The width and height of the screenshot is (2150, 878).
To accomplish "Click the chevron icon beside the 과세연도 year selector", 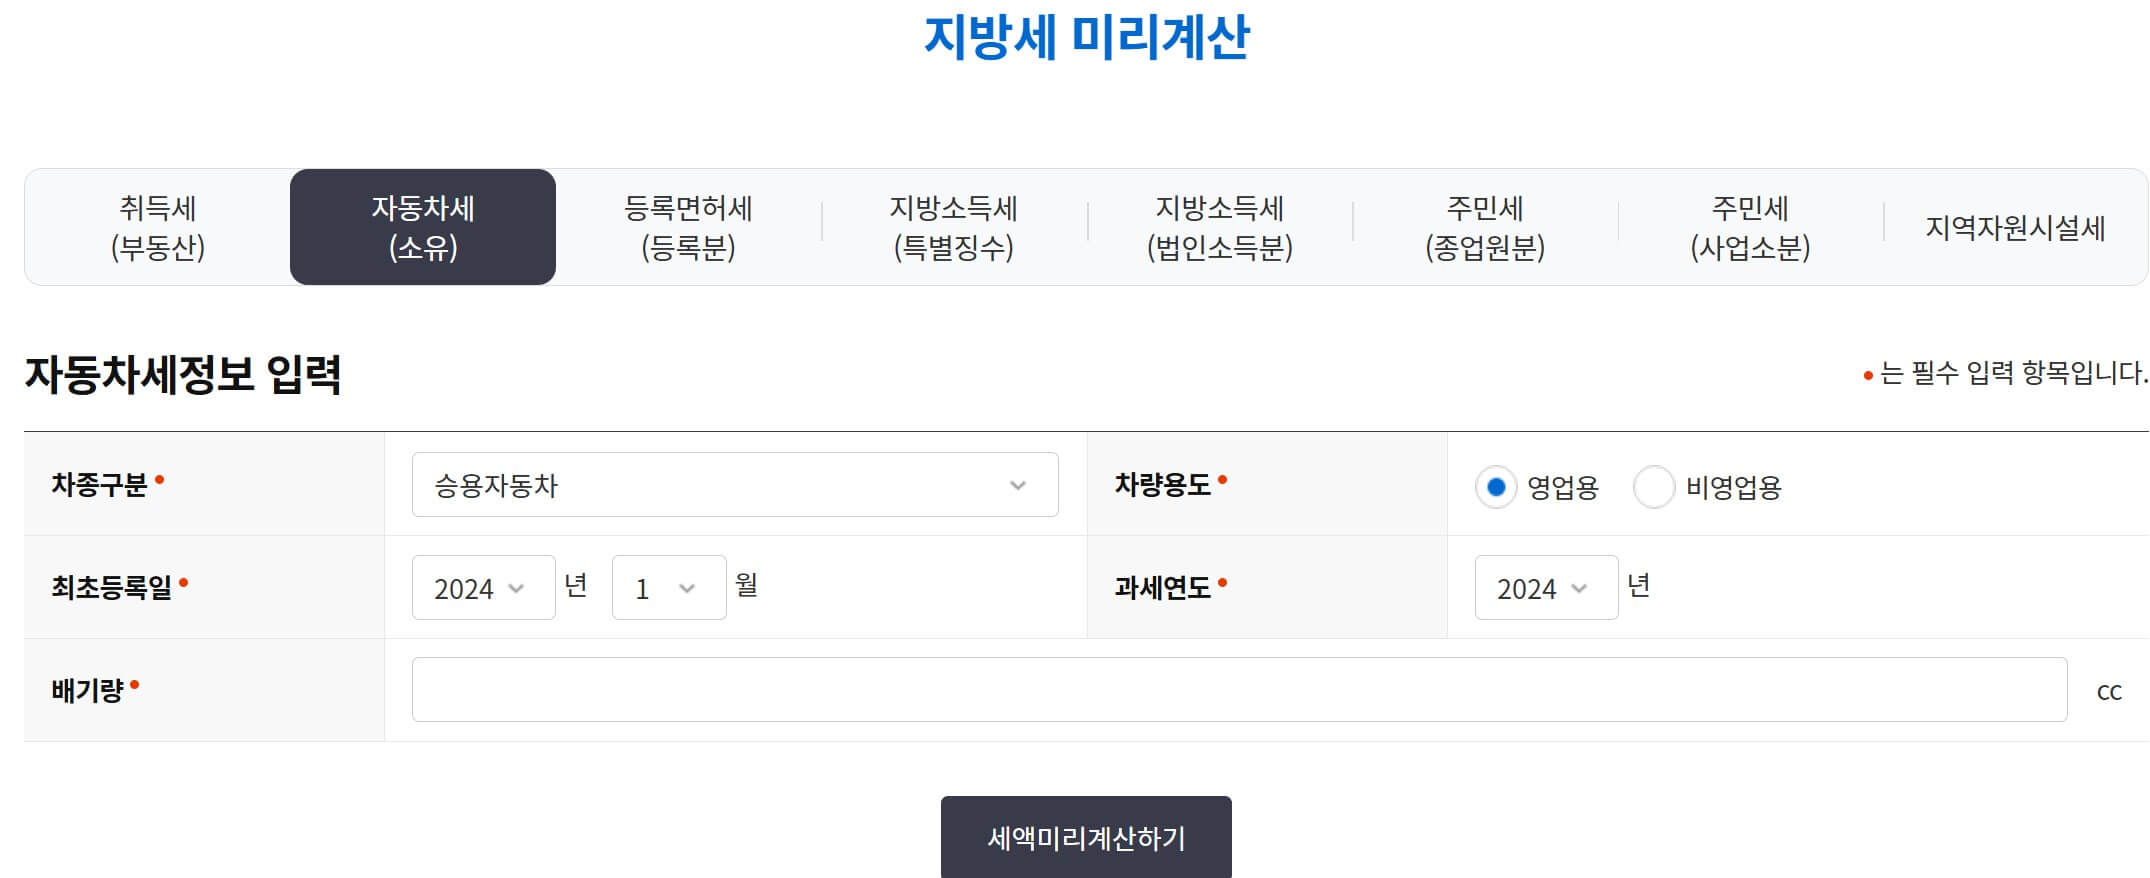I will (1578, 588).
